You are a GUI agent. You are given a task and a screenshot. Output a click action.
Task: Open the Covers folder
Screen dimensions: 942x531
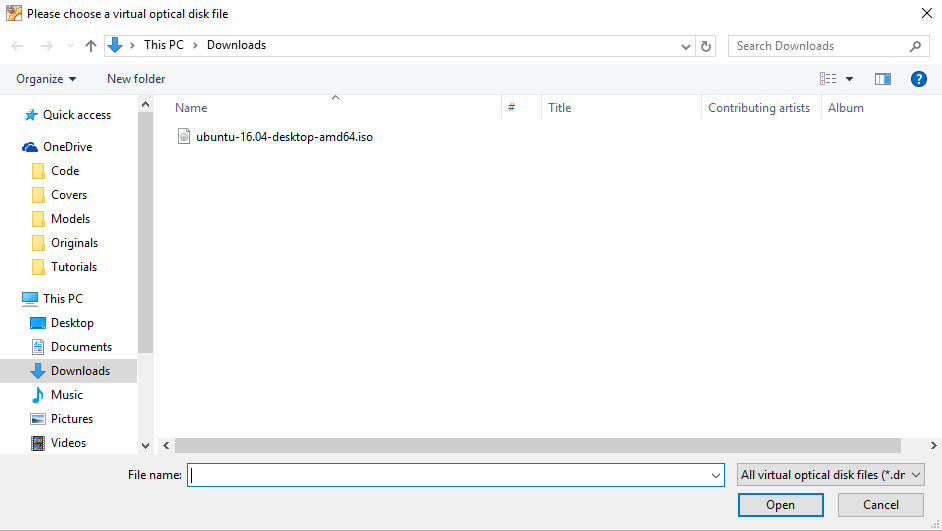[x=69, y=195]
